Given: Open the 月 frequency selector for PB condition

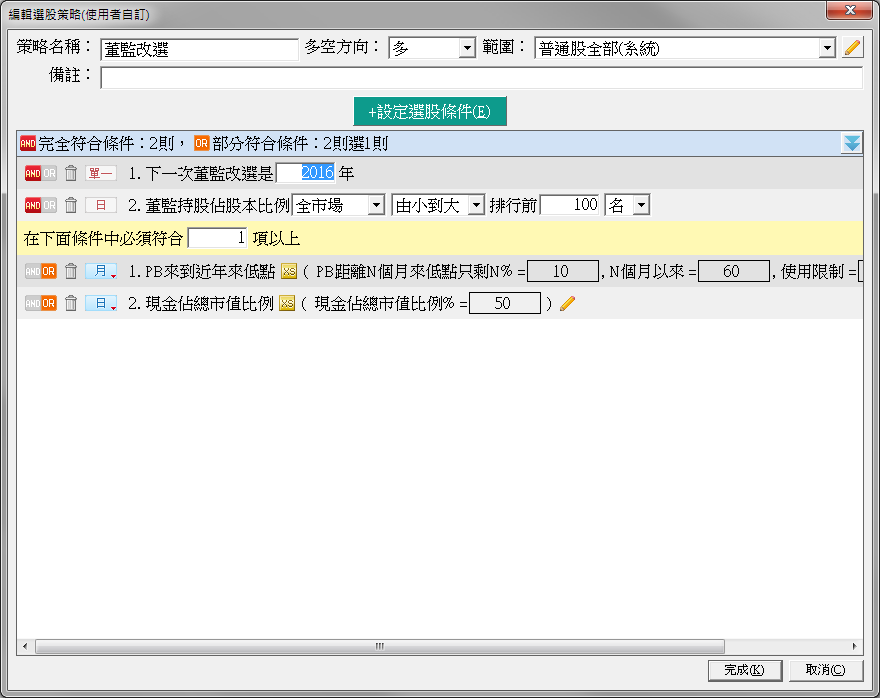Looking at the screenshot, I should pos(101,271).
